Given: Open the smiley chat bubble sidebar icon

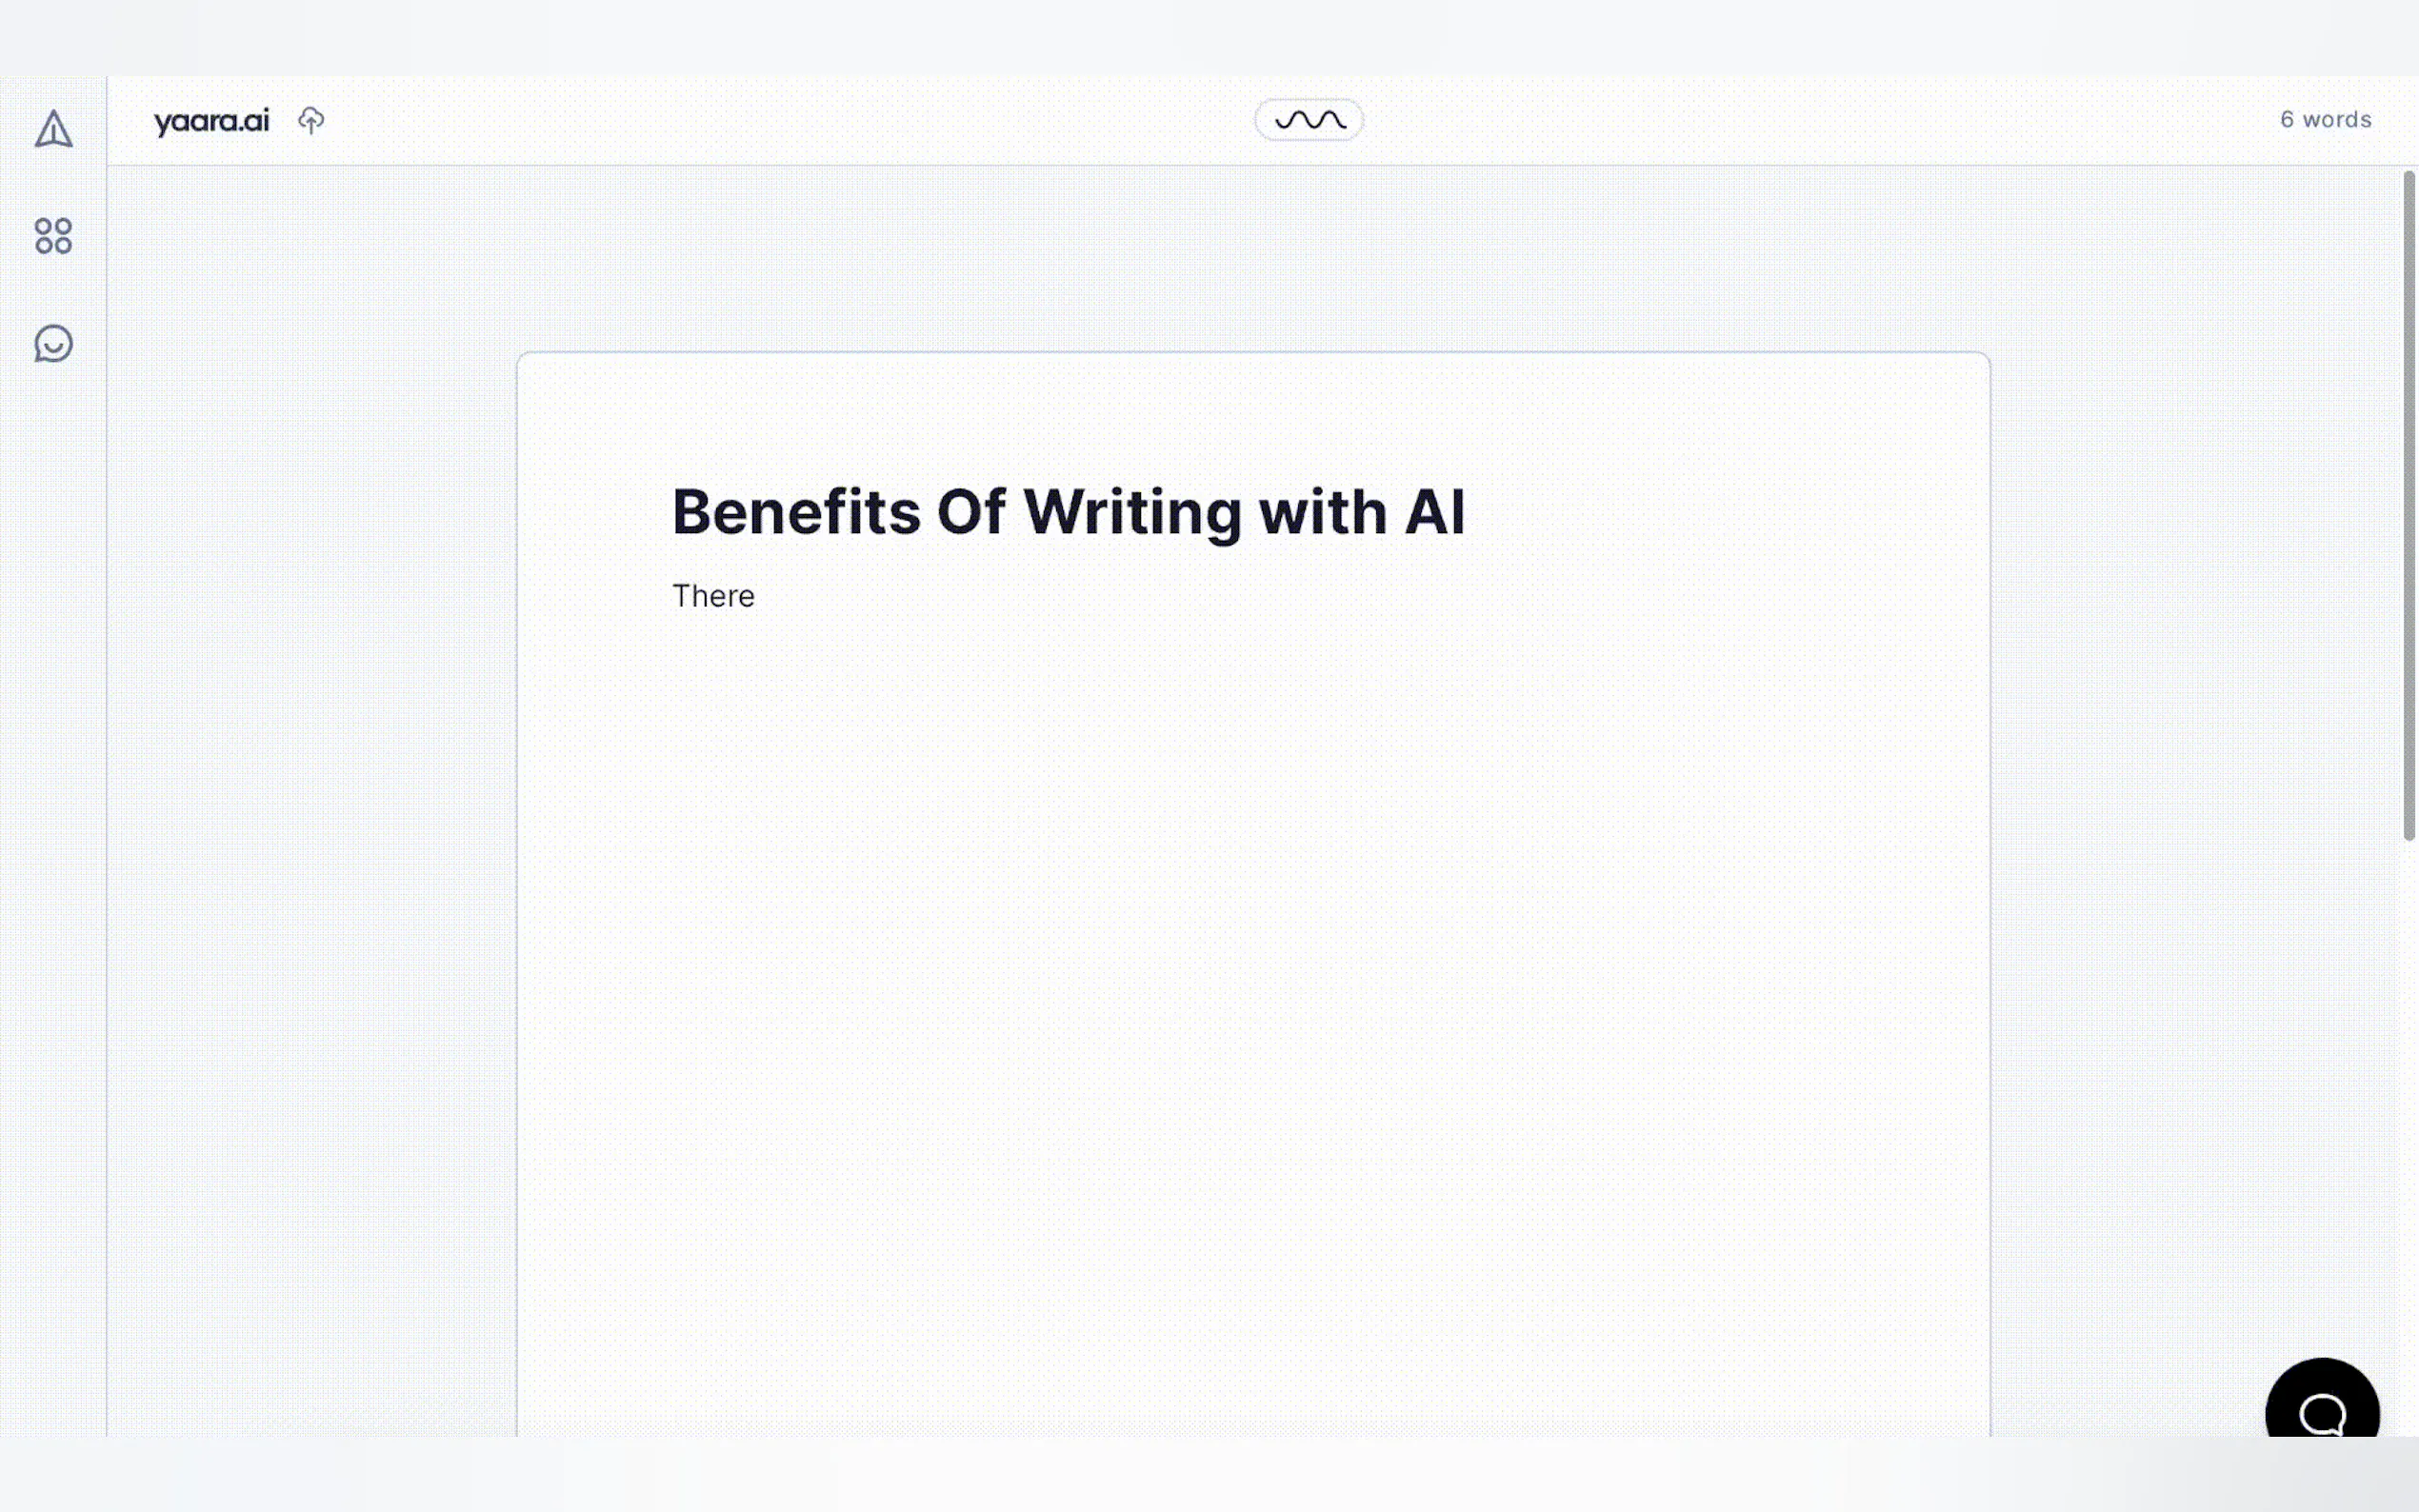Looking at the screenshot, I should pos(53,343).
